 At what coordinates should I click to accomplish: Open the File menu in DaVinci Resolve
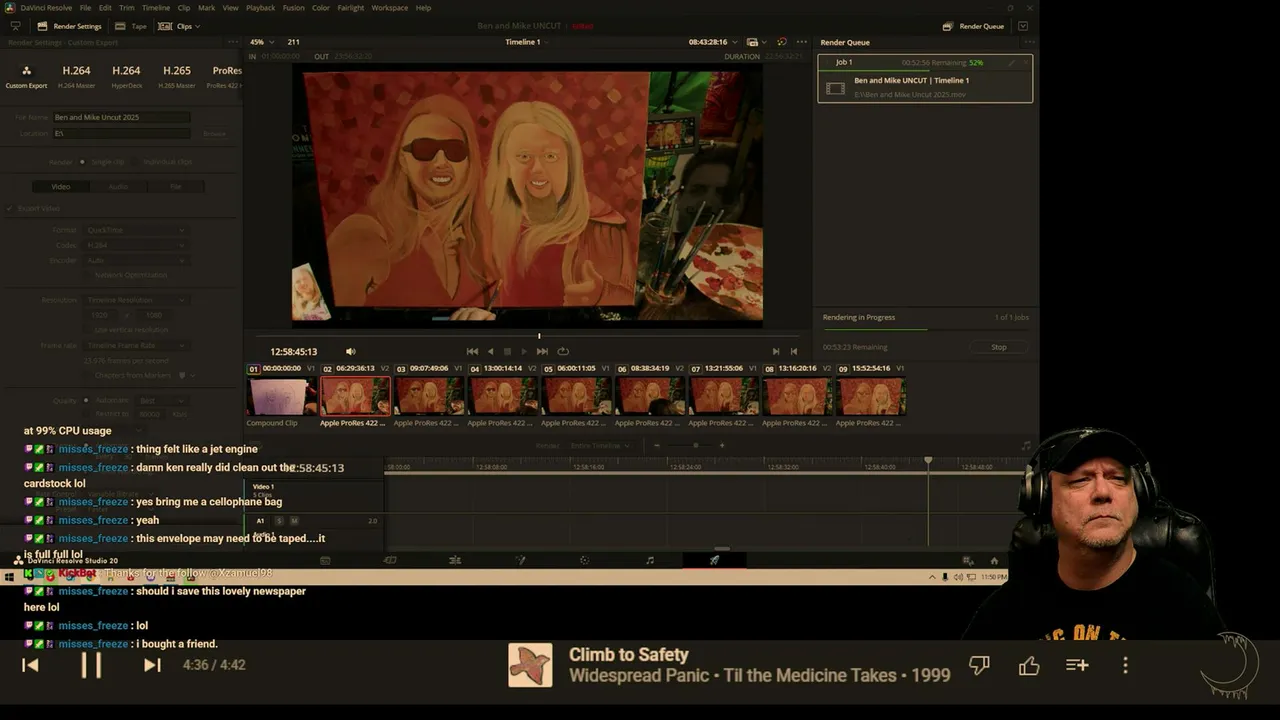[85, 8]
